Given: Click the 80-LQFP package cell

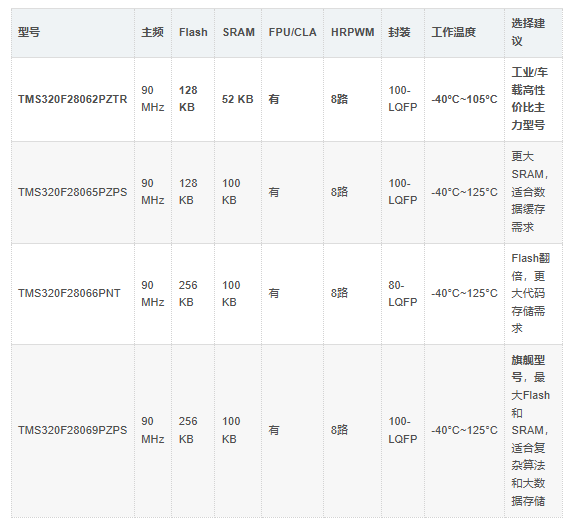Looking at the screenshot, I should pyautogui.click(x=403, y=294).
